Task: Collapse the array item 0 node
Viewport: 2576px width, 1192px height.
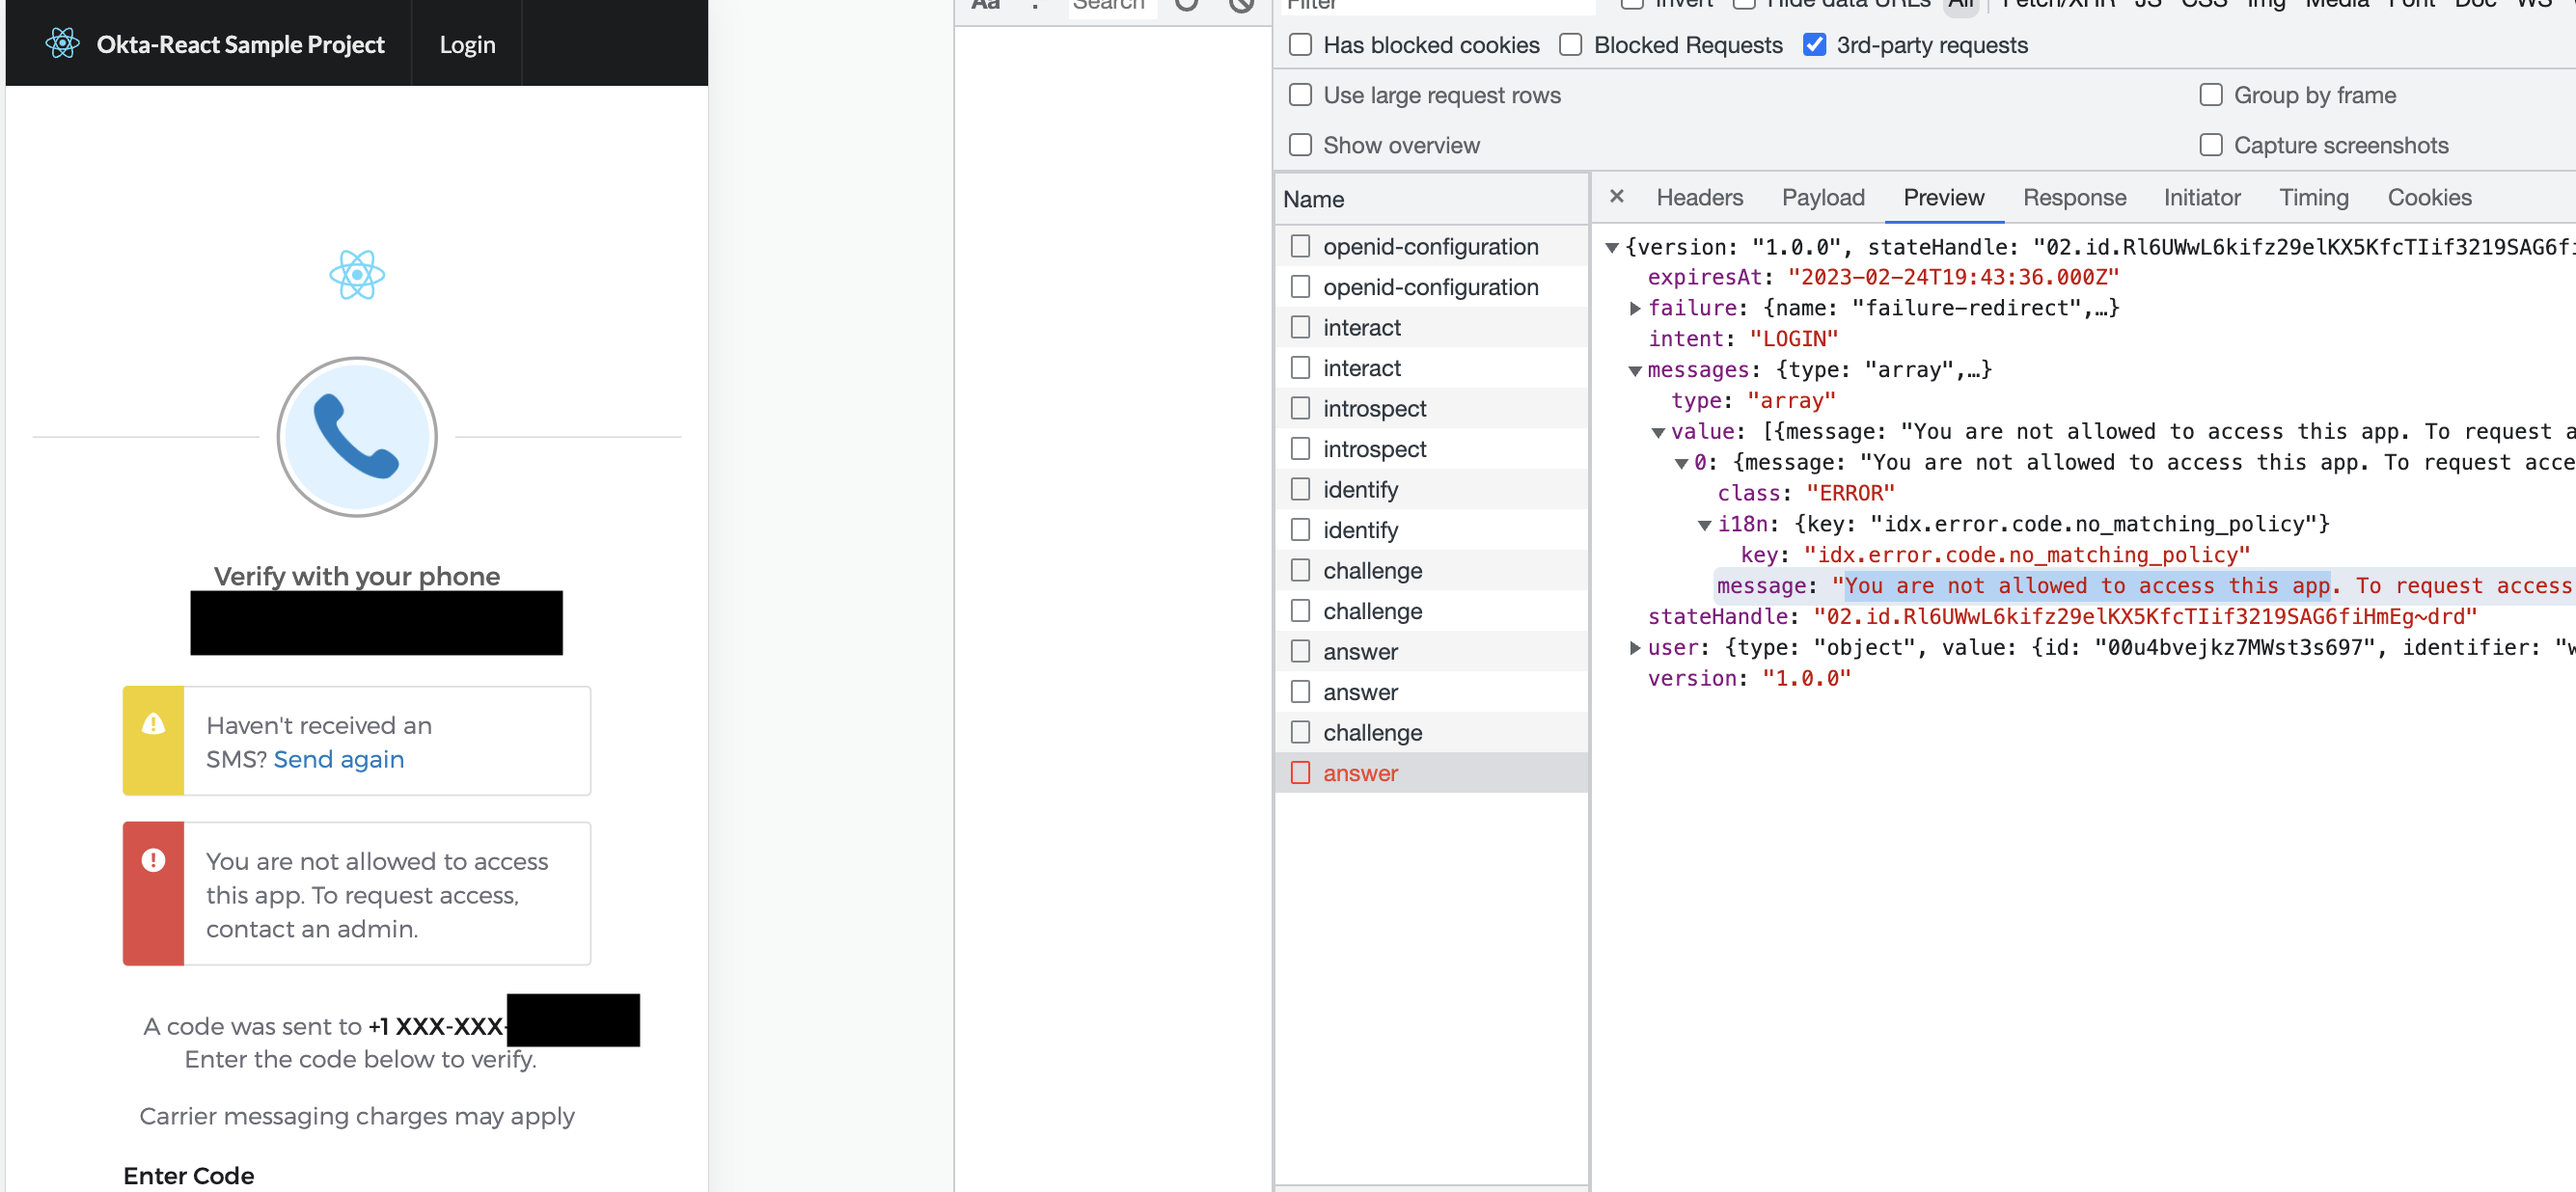Action: point(1681,463)
